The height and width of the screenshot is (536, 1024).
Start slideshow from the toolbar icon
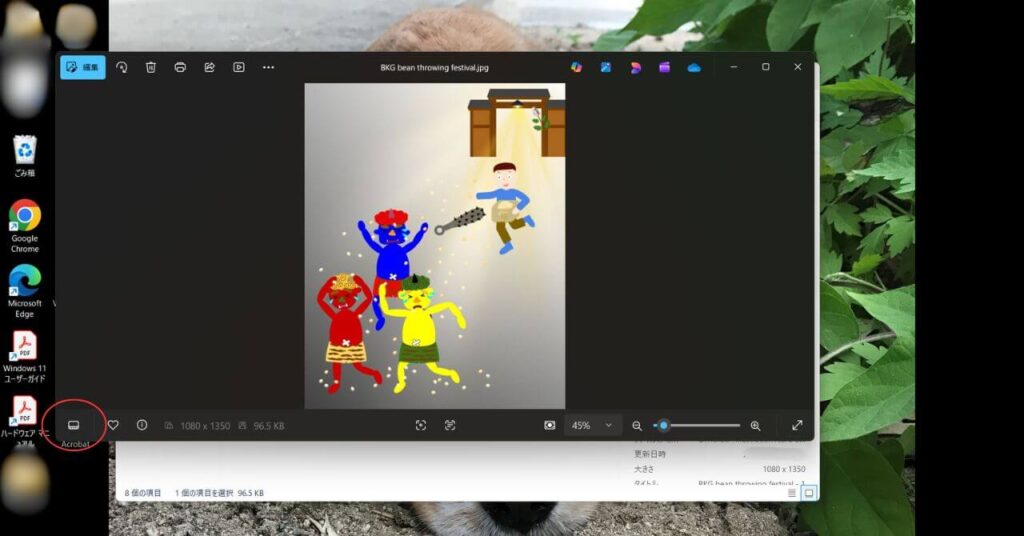pos(238,67)
